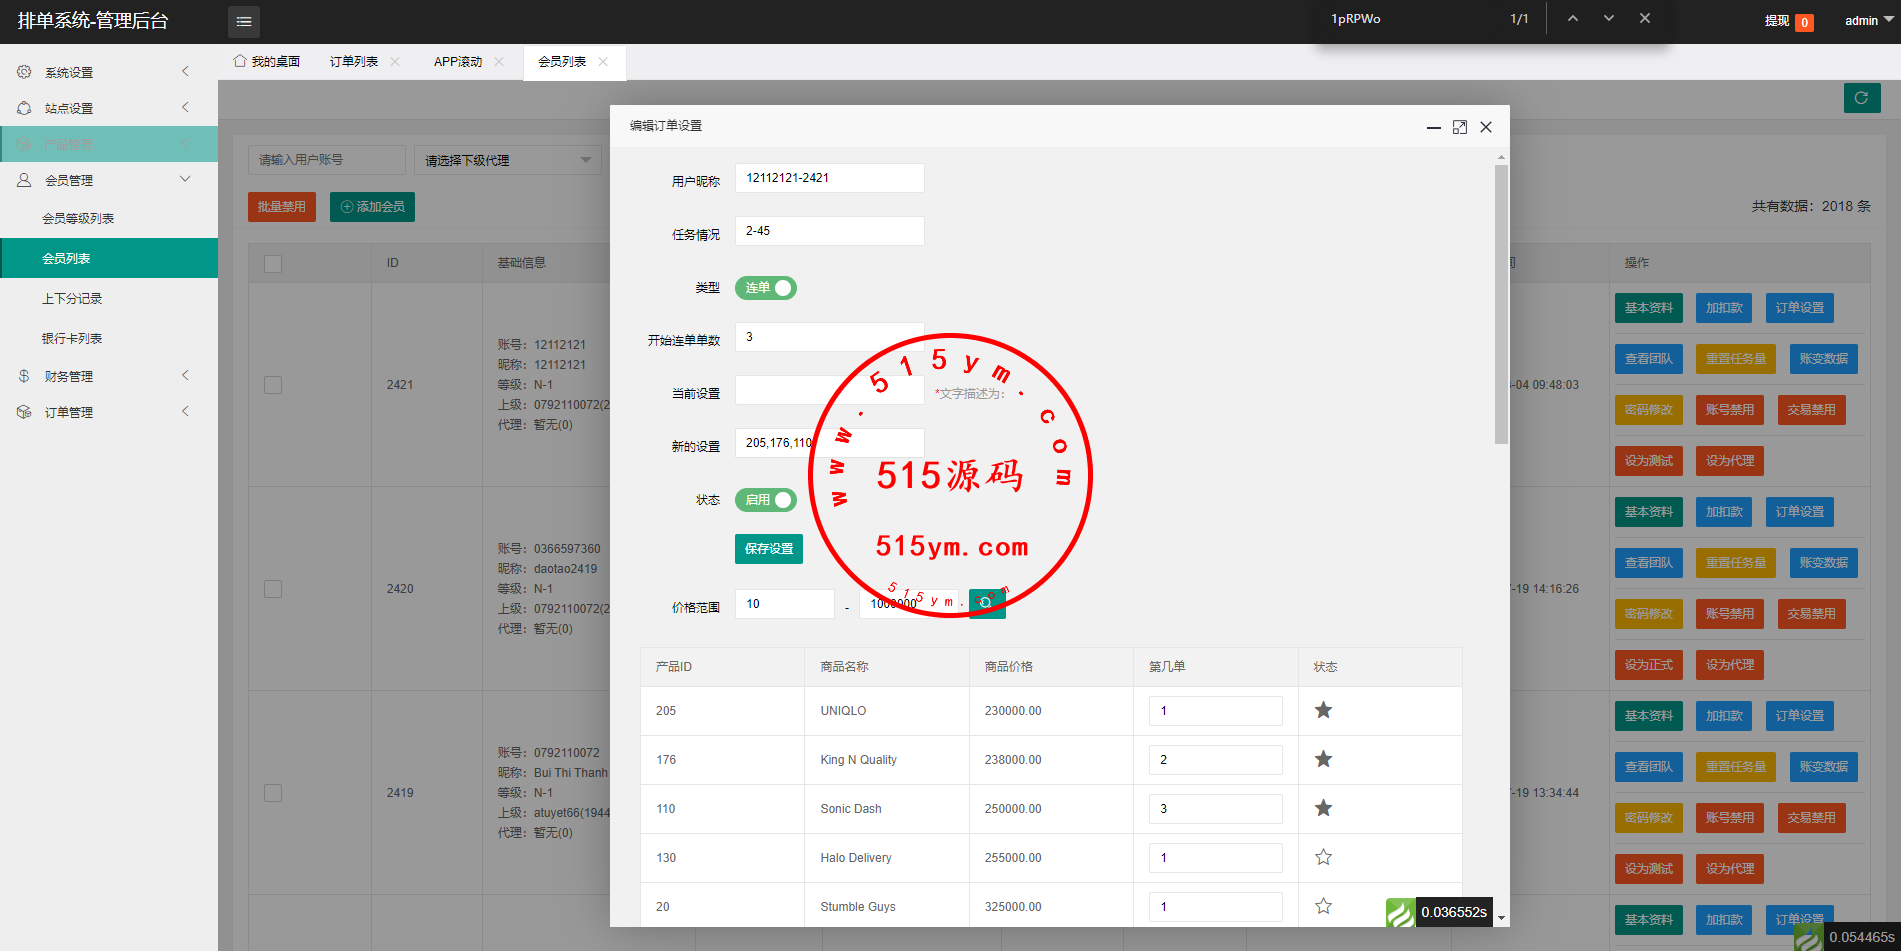The image size is (1901, 951).
Task: Check the checkbox for member 2421
Action: [x=273, y=385]
